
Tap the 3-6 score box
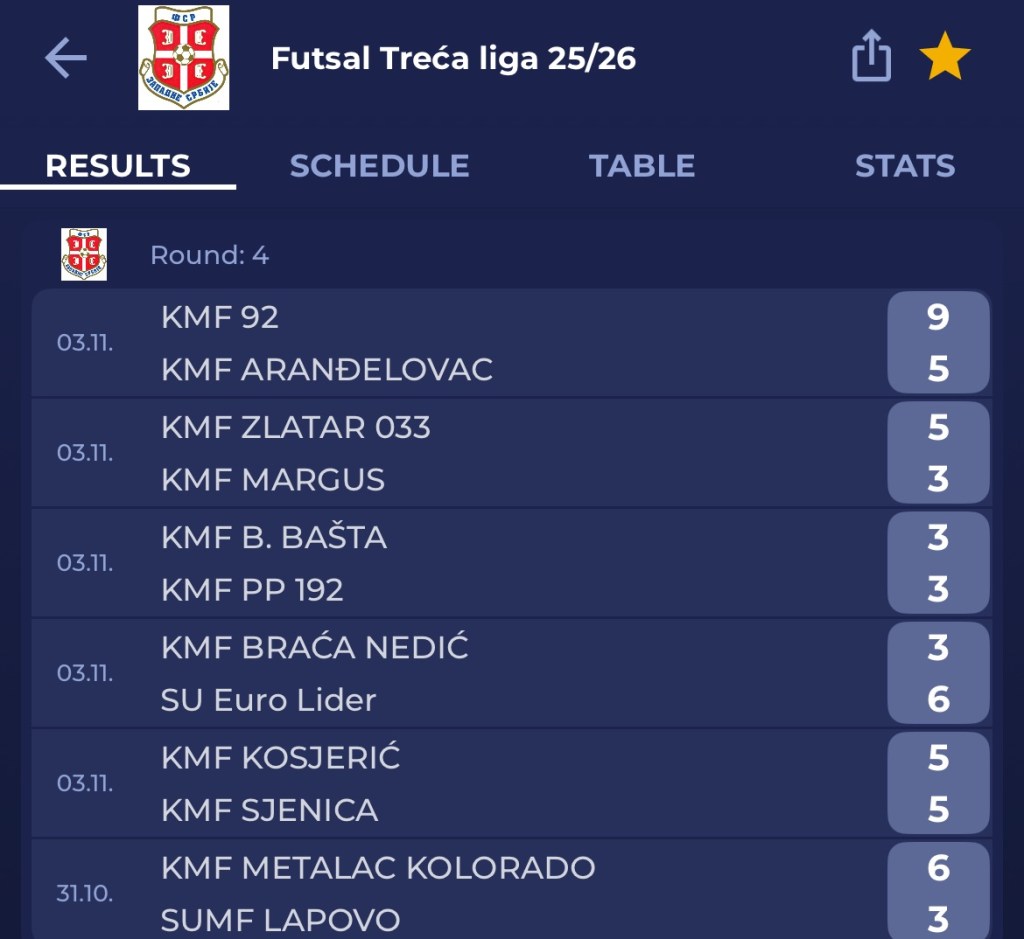[937, 673]
